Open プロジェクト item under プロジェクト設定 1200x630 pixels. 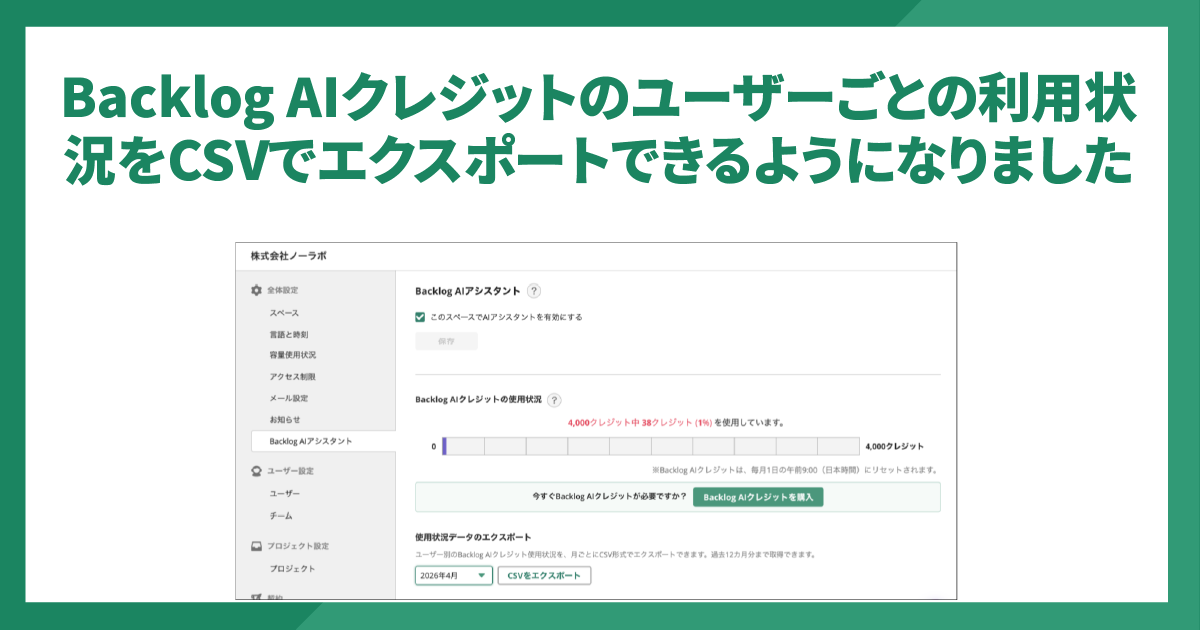pyautogui.click(x=292, y=569)
